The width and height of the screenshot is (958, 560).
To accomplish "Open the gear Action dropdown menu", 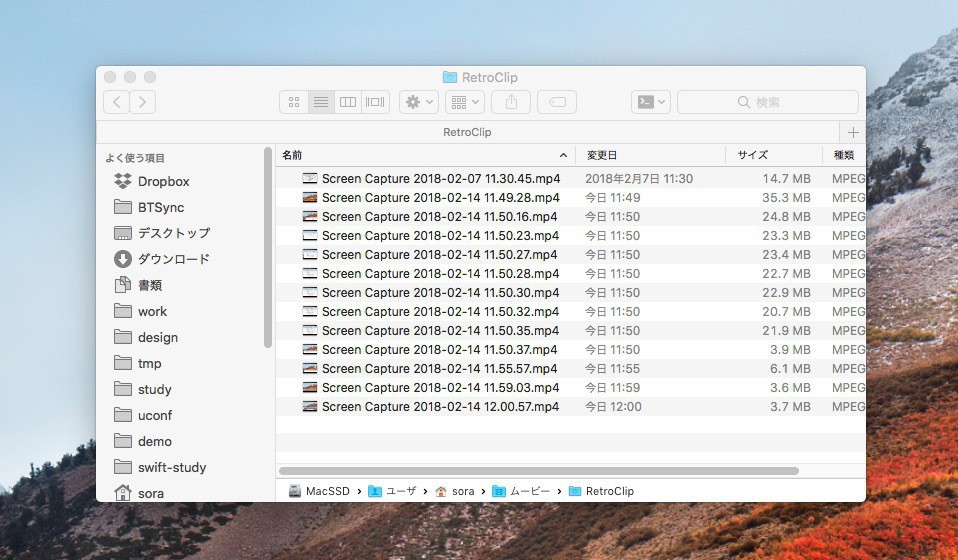I will tap(418, 102).
